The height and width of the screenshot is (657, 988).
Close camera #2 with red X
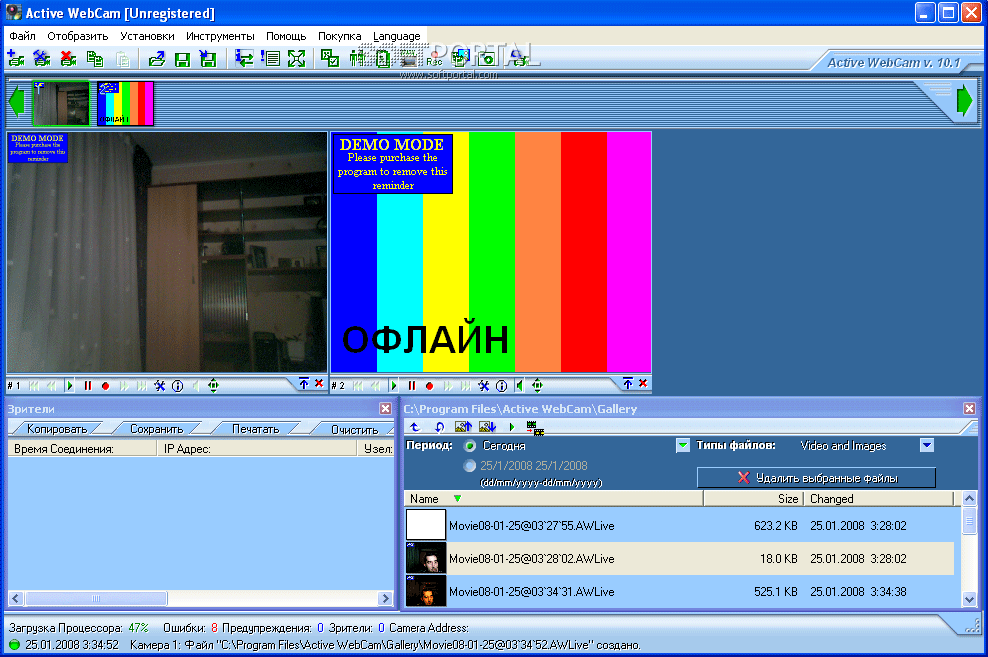(x=643, y=383)
